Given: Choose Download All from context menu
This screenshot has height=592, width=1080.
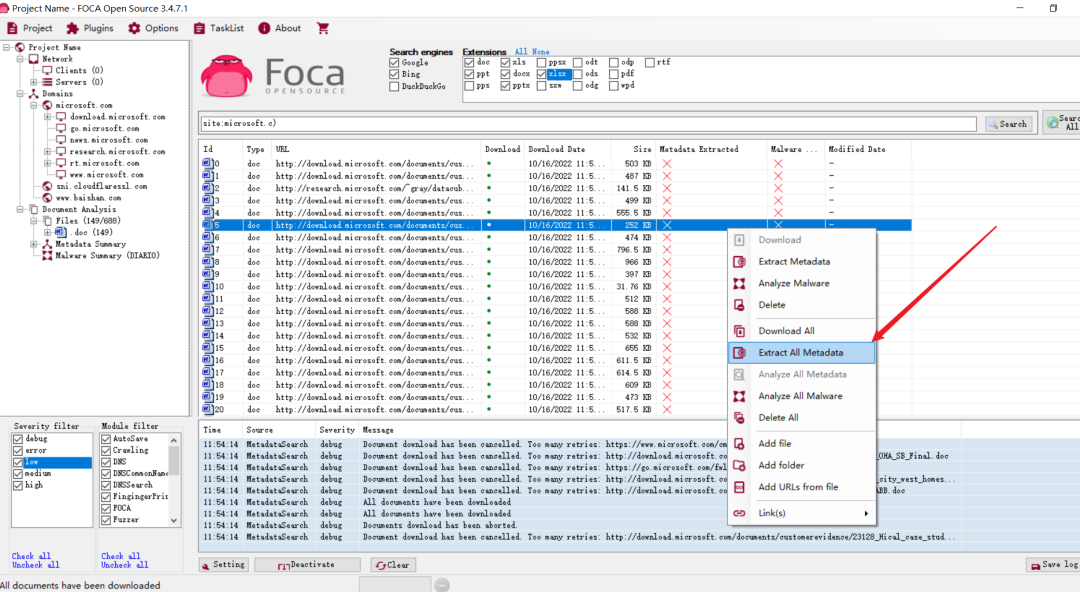Looking at the screenshot, I should pyautogui.click(x=801, y=331).
